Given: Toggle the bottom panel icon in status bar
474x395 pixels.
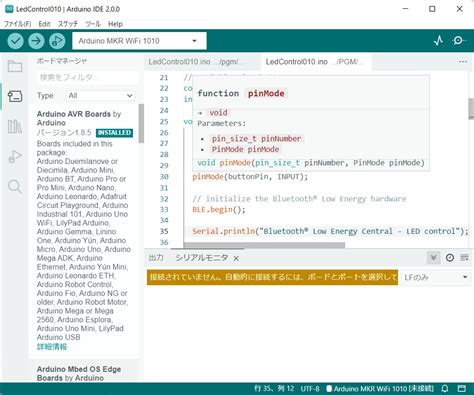Looking at the screenshot, I should click(462, 389).
